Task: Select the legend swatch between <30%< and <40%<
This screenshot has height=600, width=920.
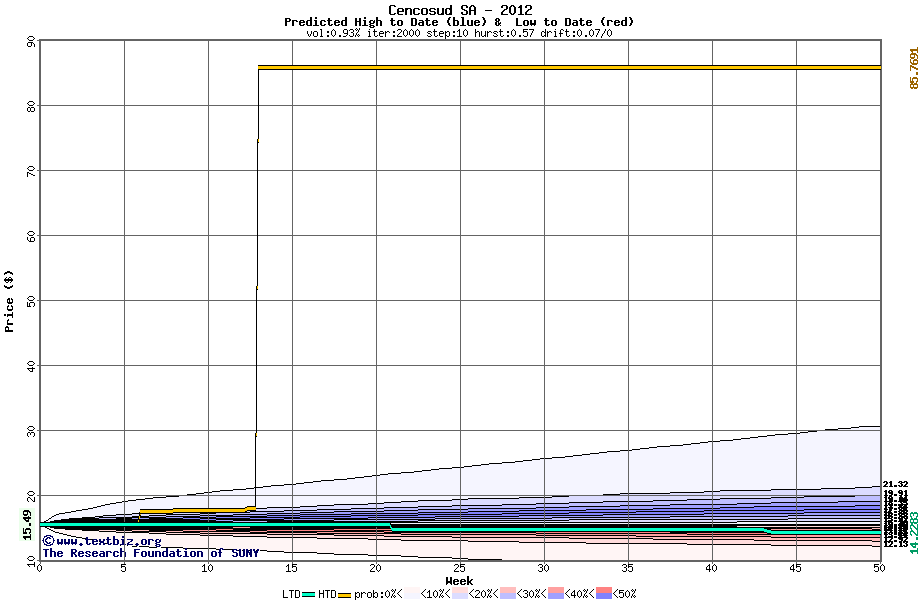Action: coord(556,593)
